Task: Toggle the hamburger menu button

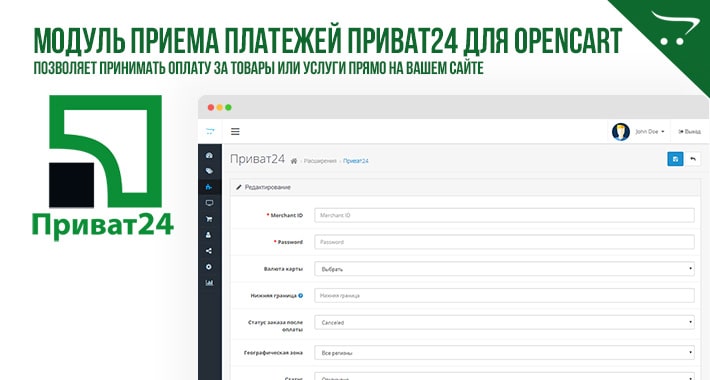Action: click(x=235, y=132)
